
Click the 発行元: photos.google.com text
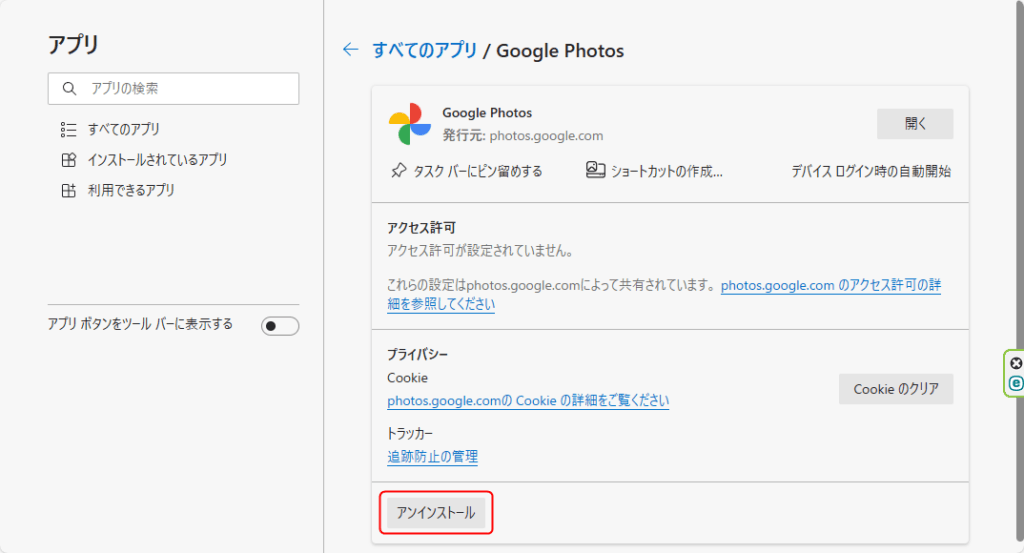click(522, 135)
